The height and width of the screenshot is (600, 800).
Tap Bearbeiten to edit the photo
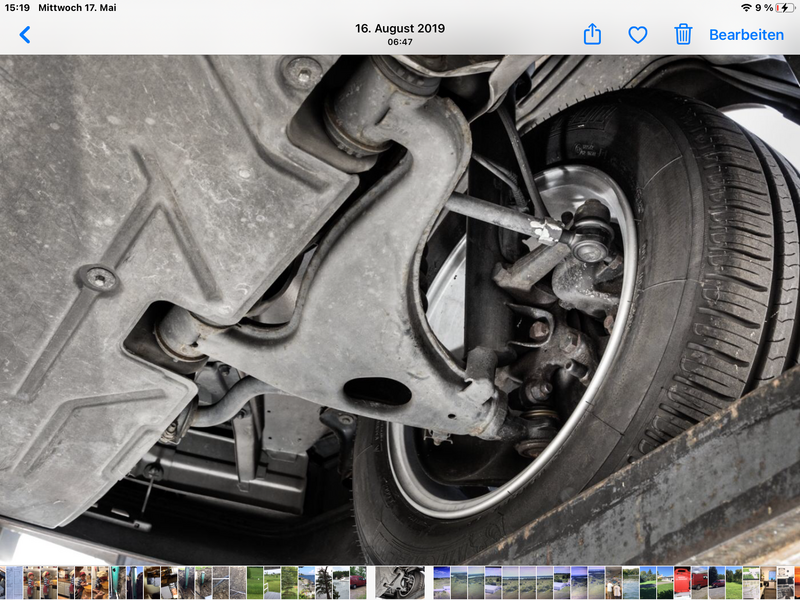coord(746,35)
